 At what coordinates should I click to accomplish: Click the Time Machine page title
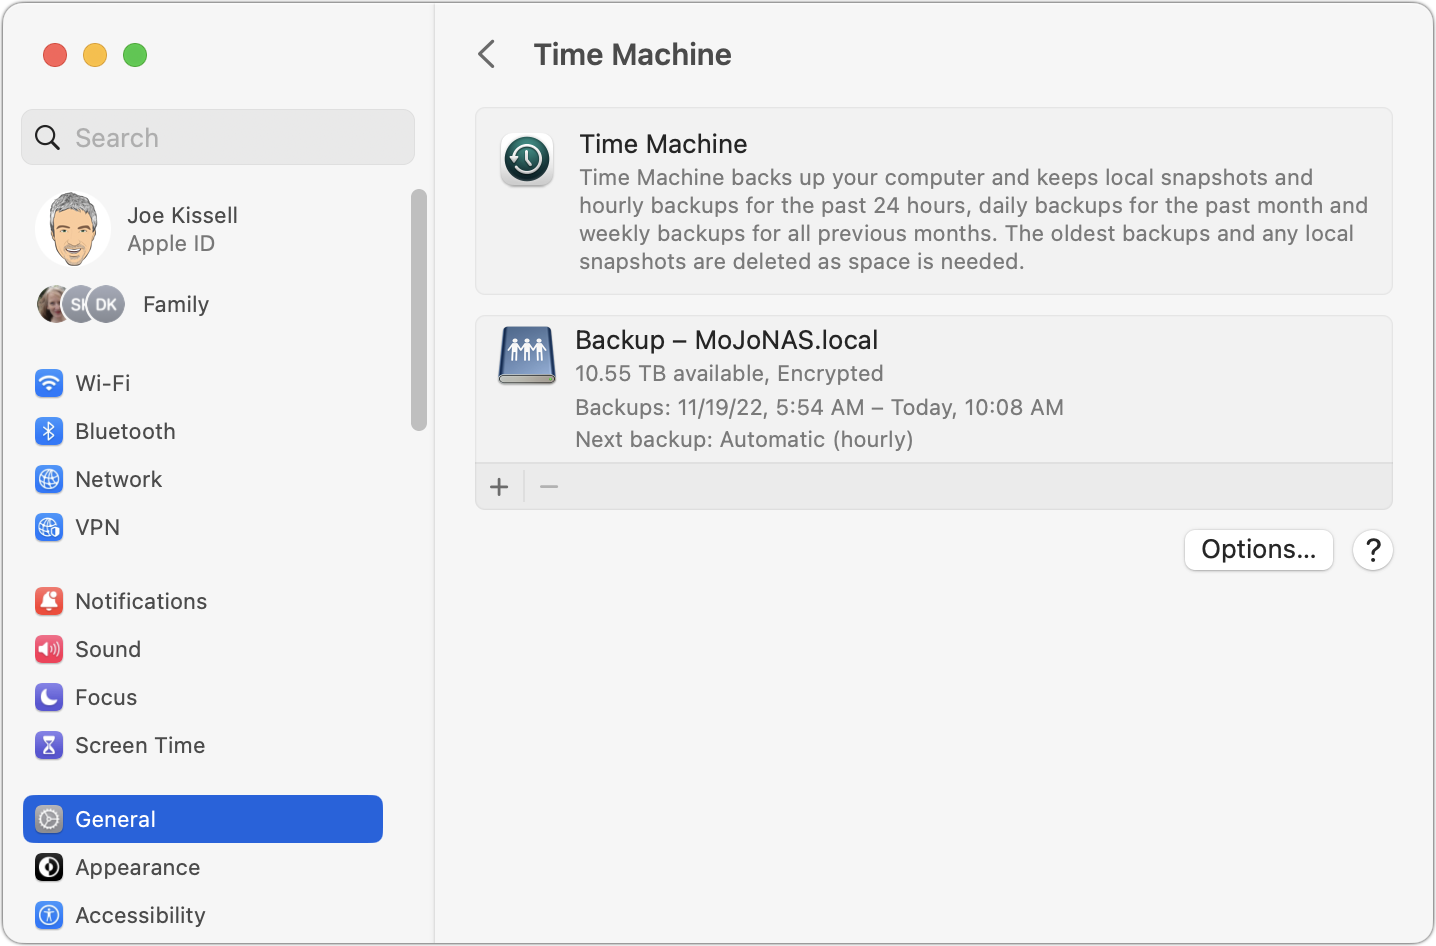coord(633,55)
